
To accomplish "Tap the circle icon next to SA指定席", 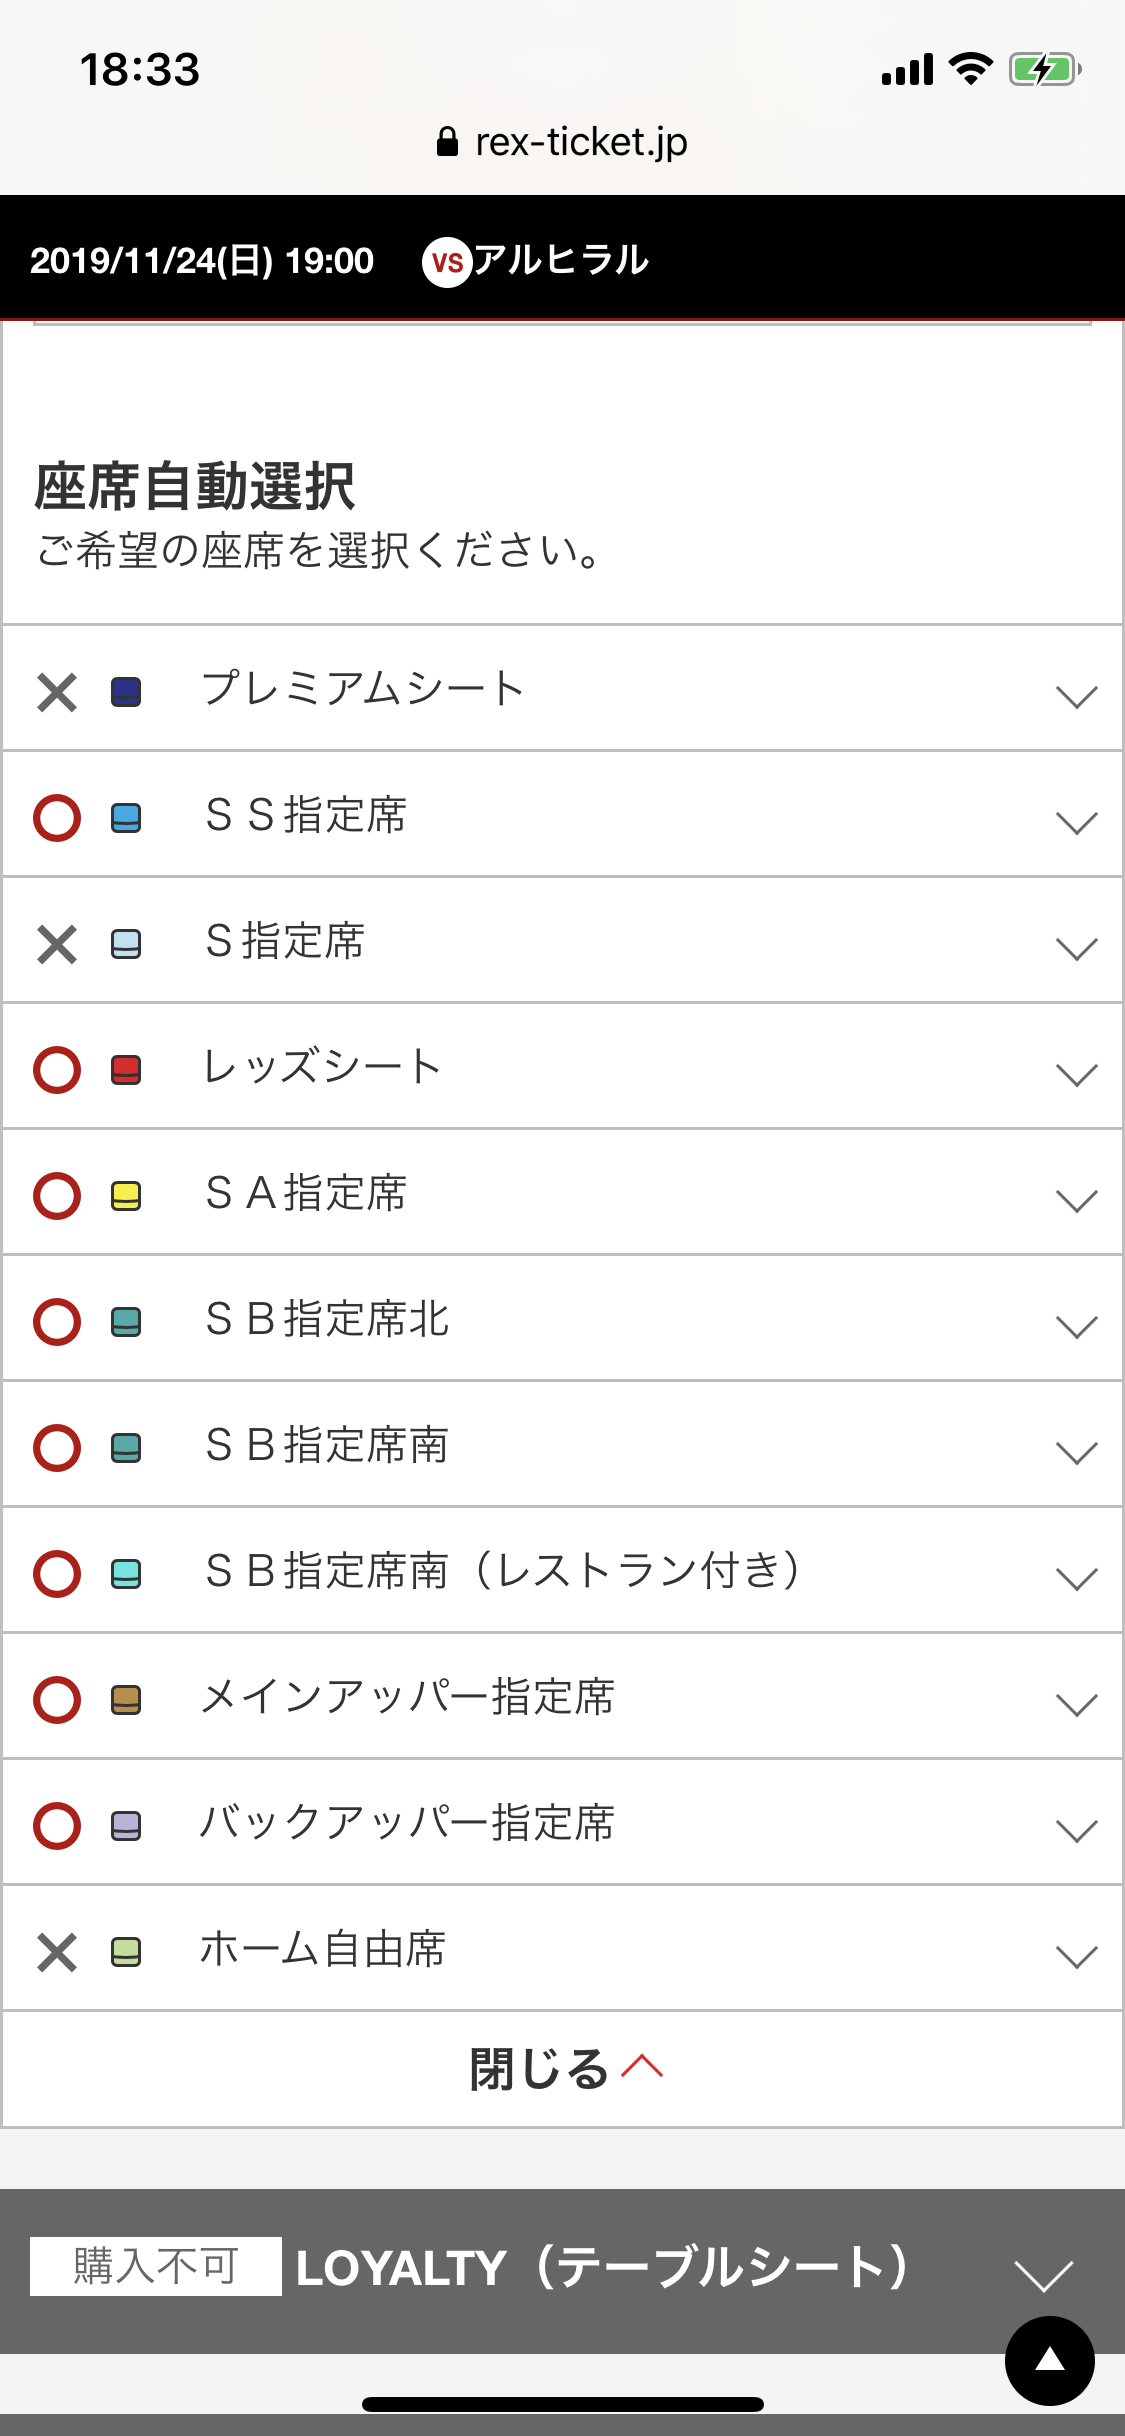I will [57, 1196].
